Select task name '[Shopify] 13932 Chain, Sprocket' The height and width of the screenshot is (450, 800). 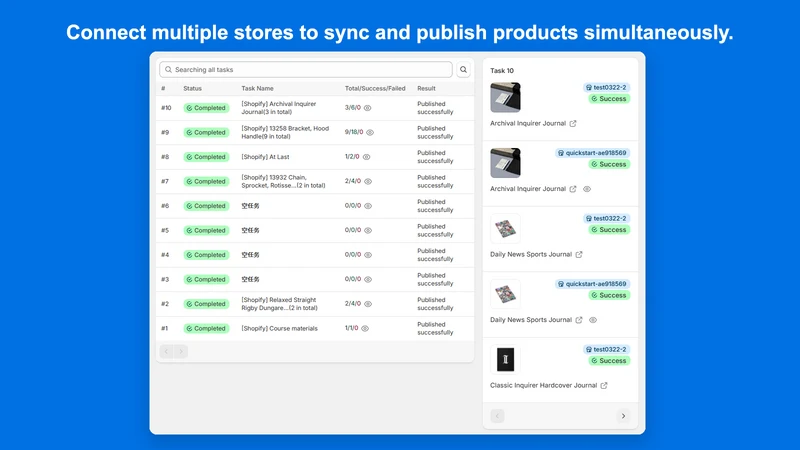click(x=283, y=181)
